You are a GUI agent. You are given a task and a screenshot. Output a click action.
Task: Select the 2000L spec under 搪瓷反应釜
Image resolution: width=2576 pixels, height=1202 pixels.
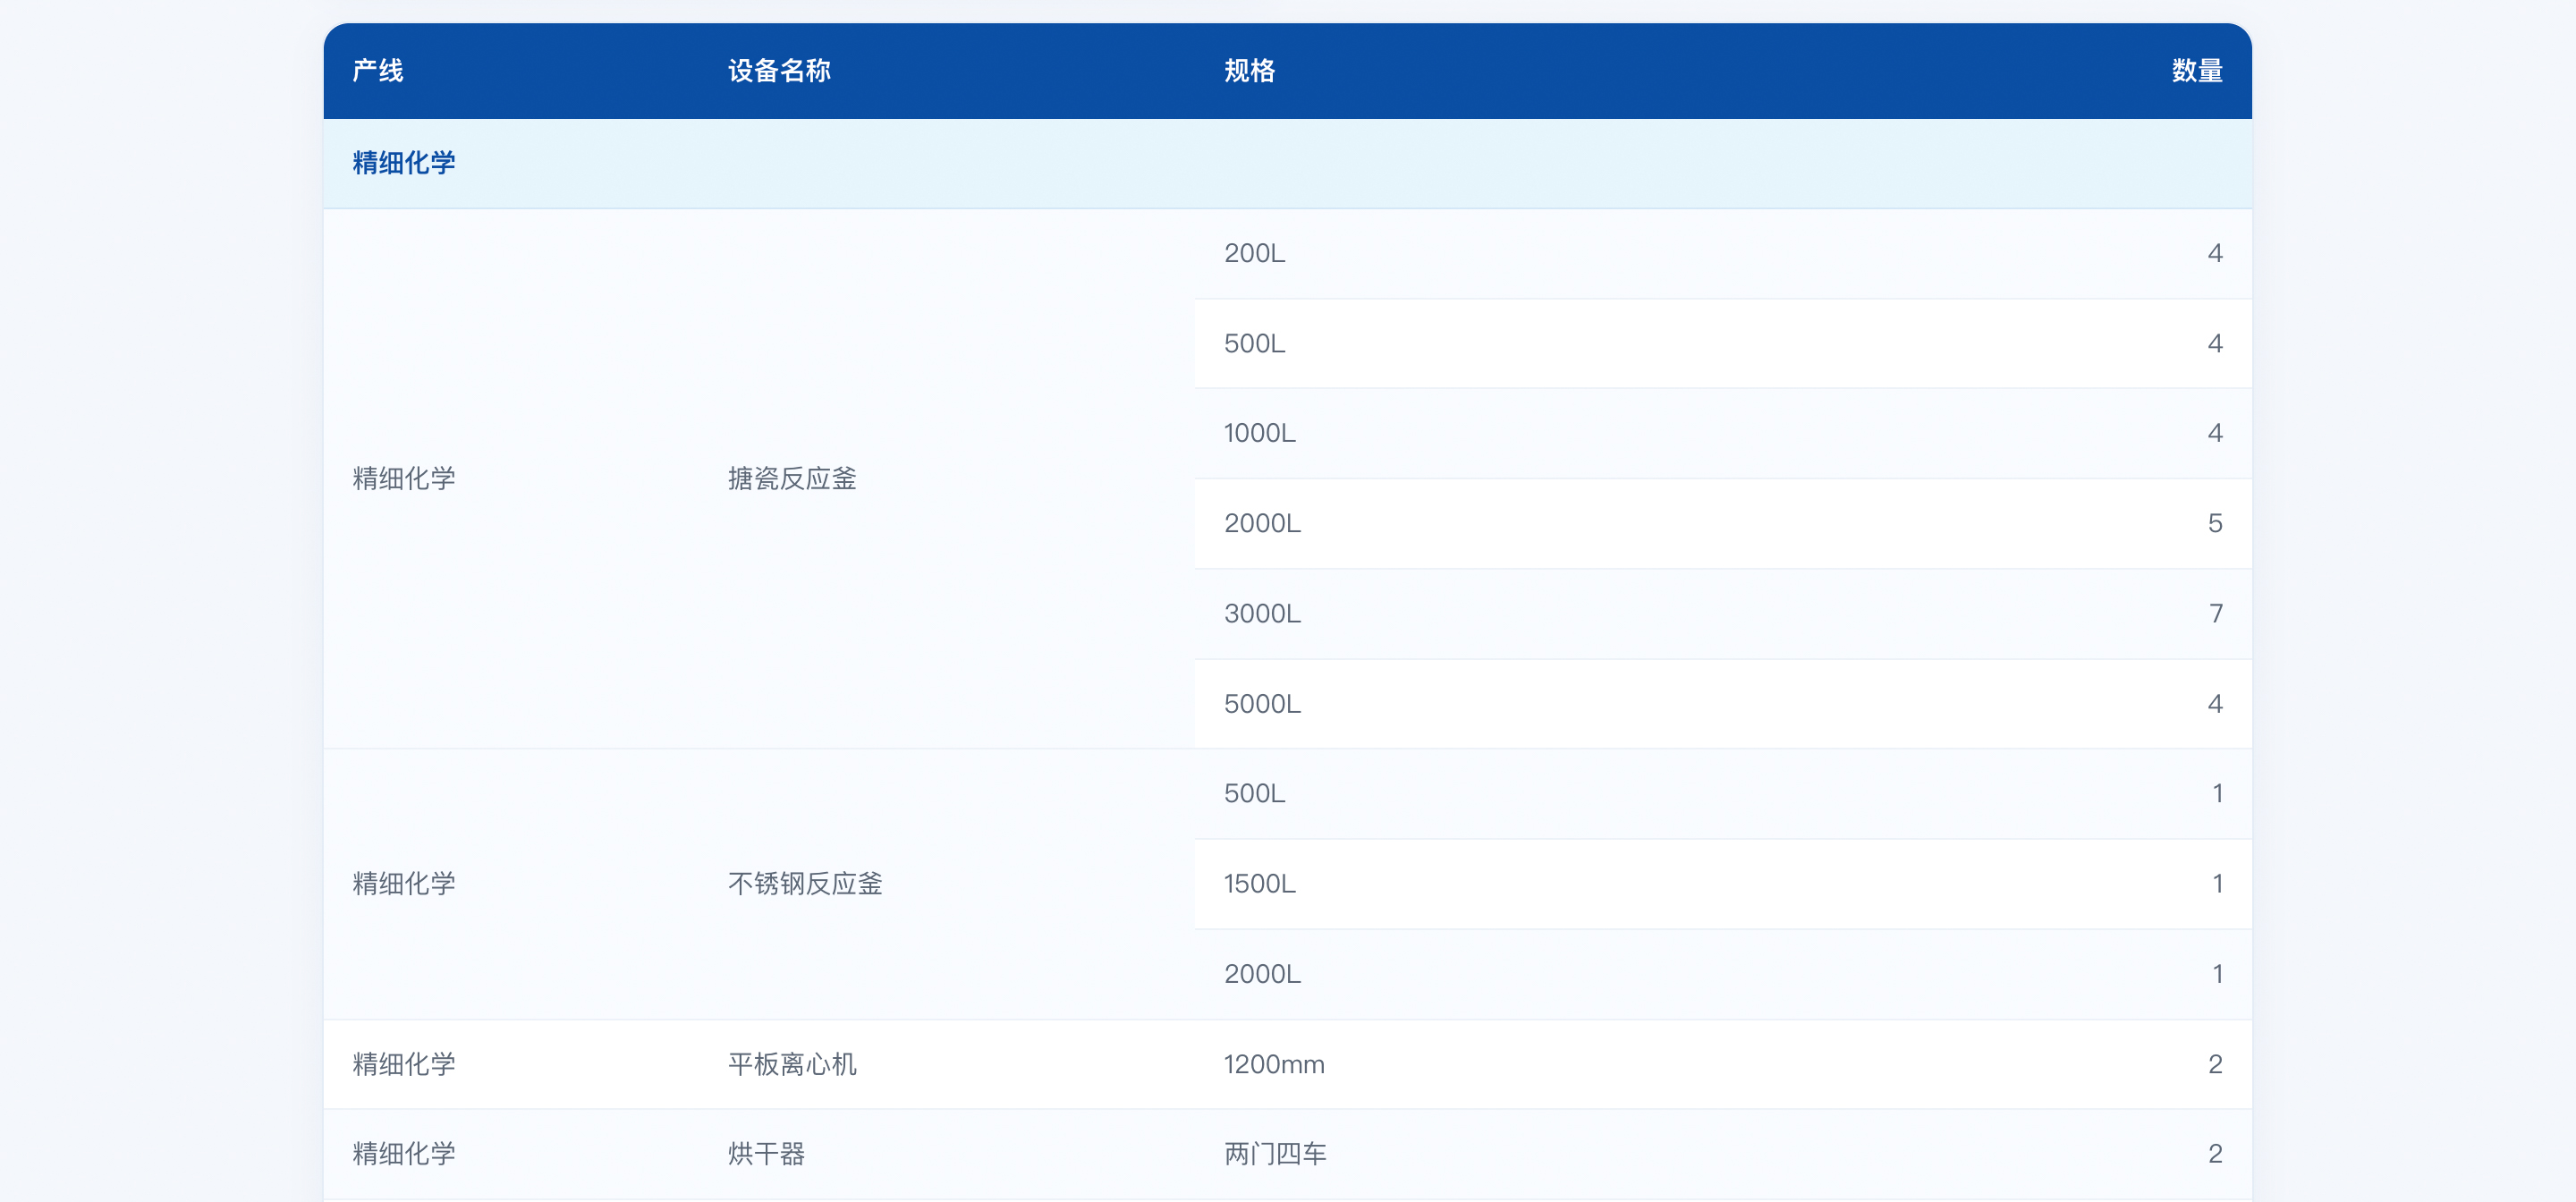[1262, 523]
